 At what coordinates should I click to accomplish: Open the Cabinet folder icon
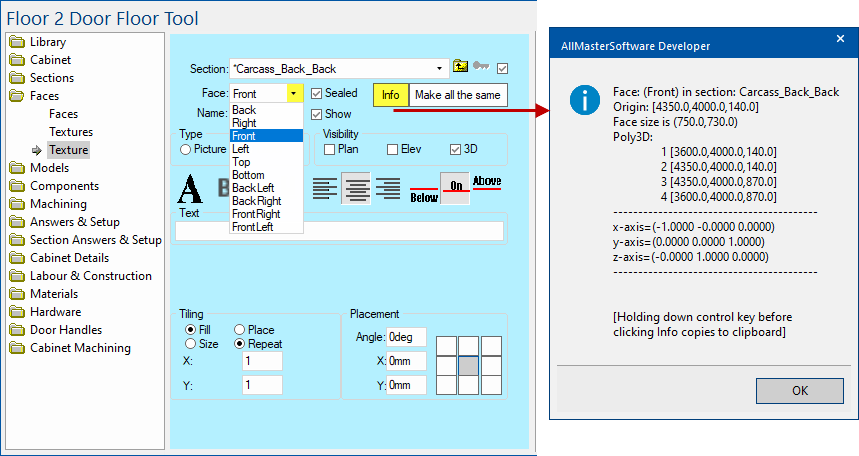pyautogui.click(x=18, y=60)
